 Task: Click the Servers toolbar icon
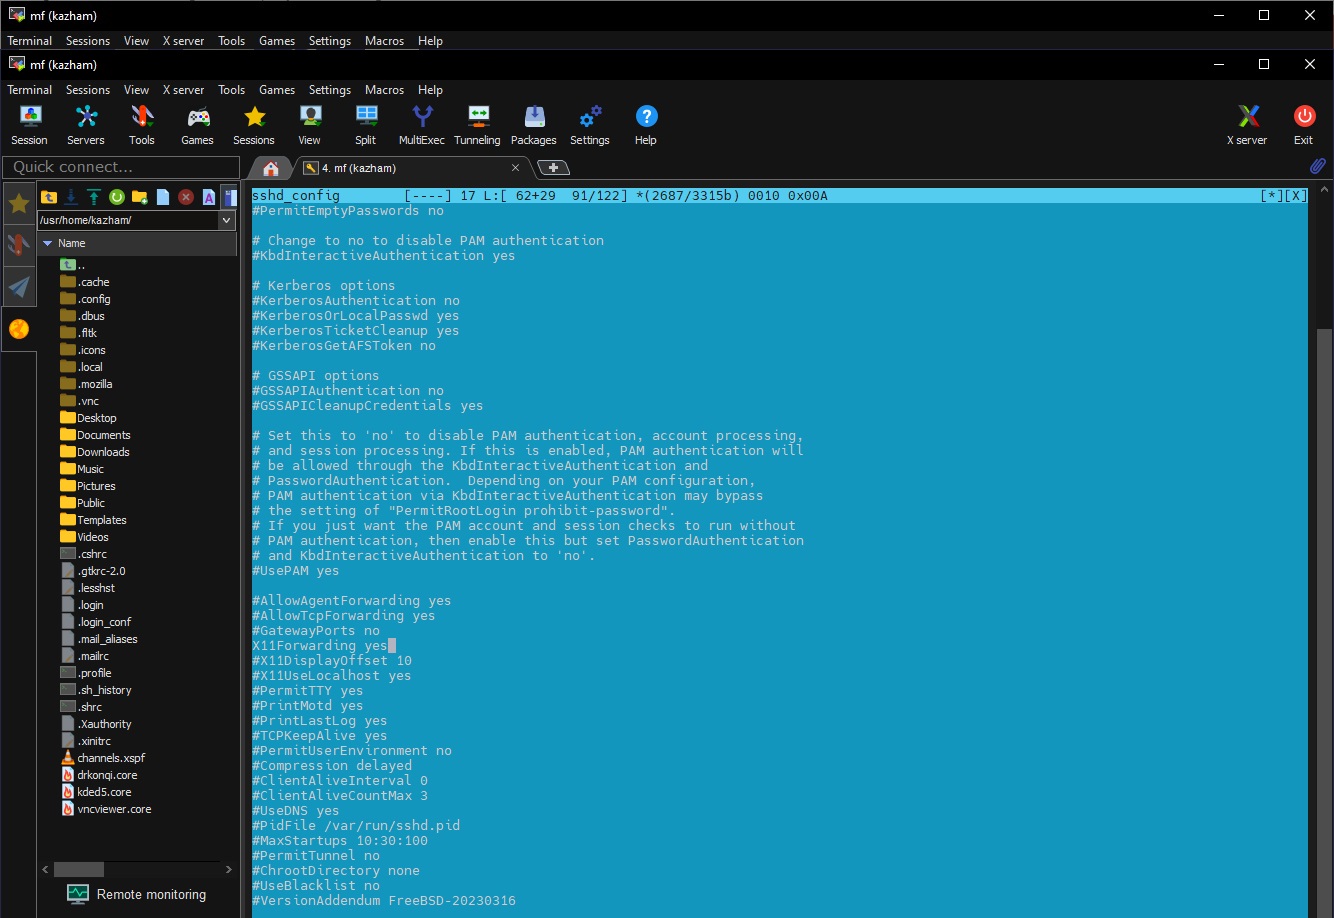click(86, 125)
